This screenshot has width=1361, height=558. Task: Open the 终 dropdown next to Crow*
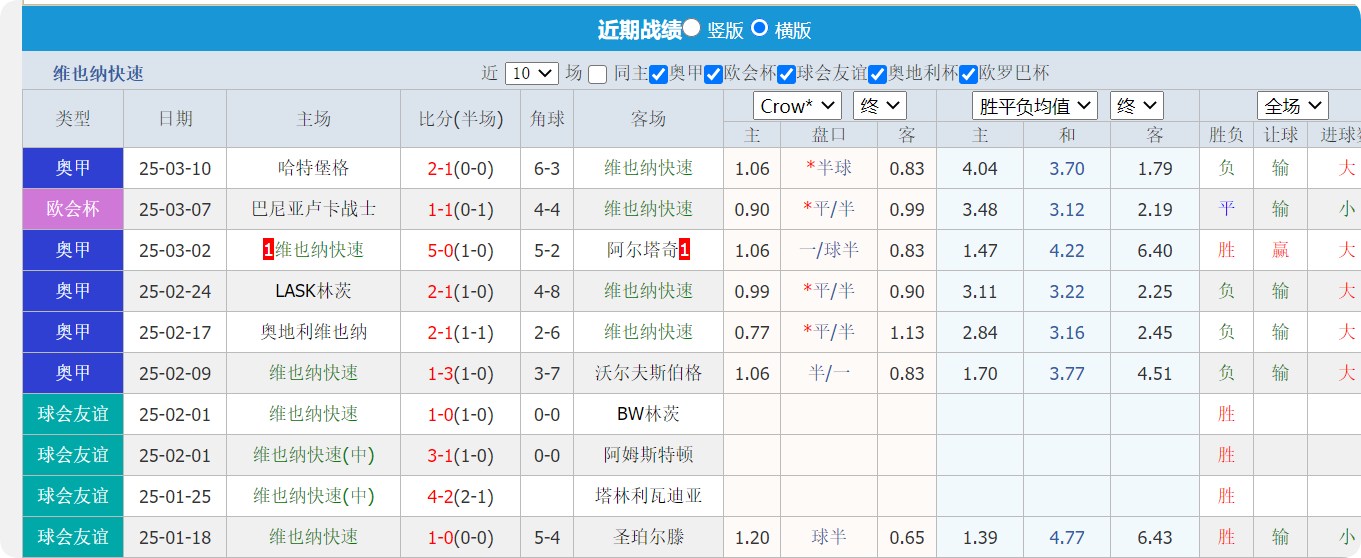tap(879, 106)
